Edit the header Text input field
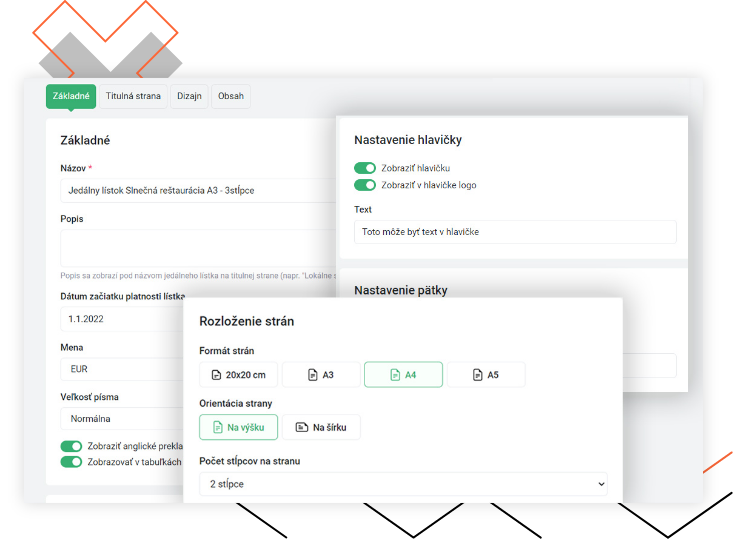The image size is (734, 540). (515, 232)
